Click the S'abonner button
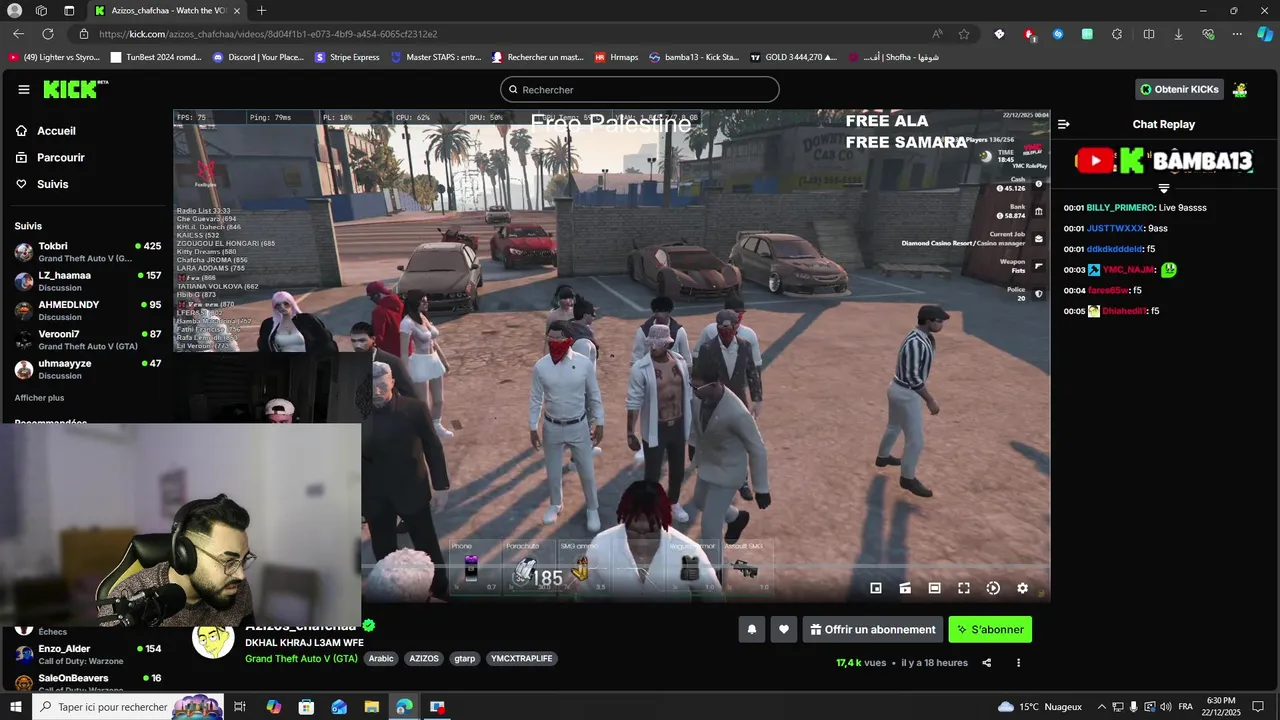 pos(990,630)
